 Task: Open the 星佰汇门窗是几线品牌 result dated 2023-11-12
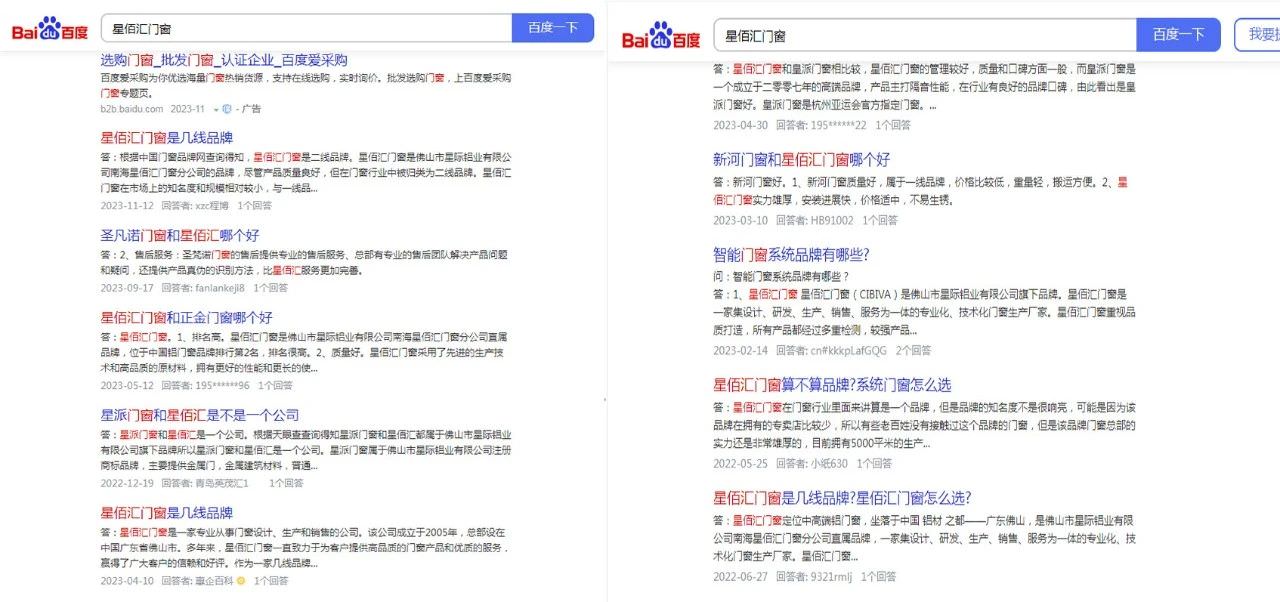pos(167,138)
